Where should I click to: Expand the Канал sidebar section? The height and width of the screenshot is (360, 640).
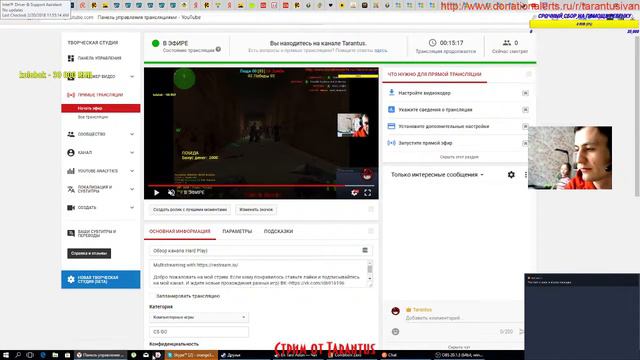(132, 152)
